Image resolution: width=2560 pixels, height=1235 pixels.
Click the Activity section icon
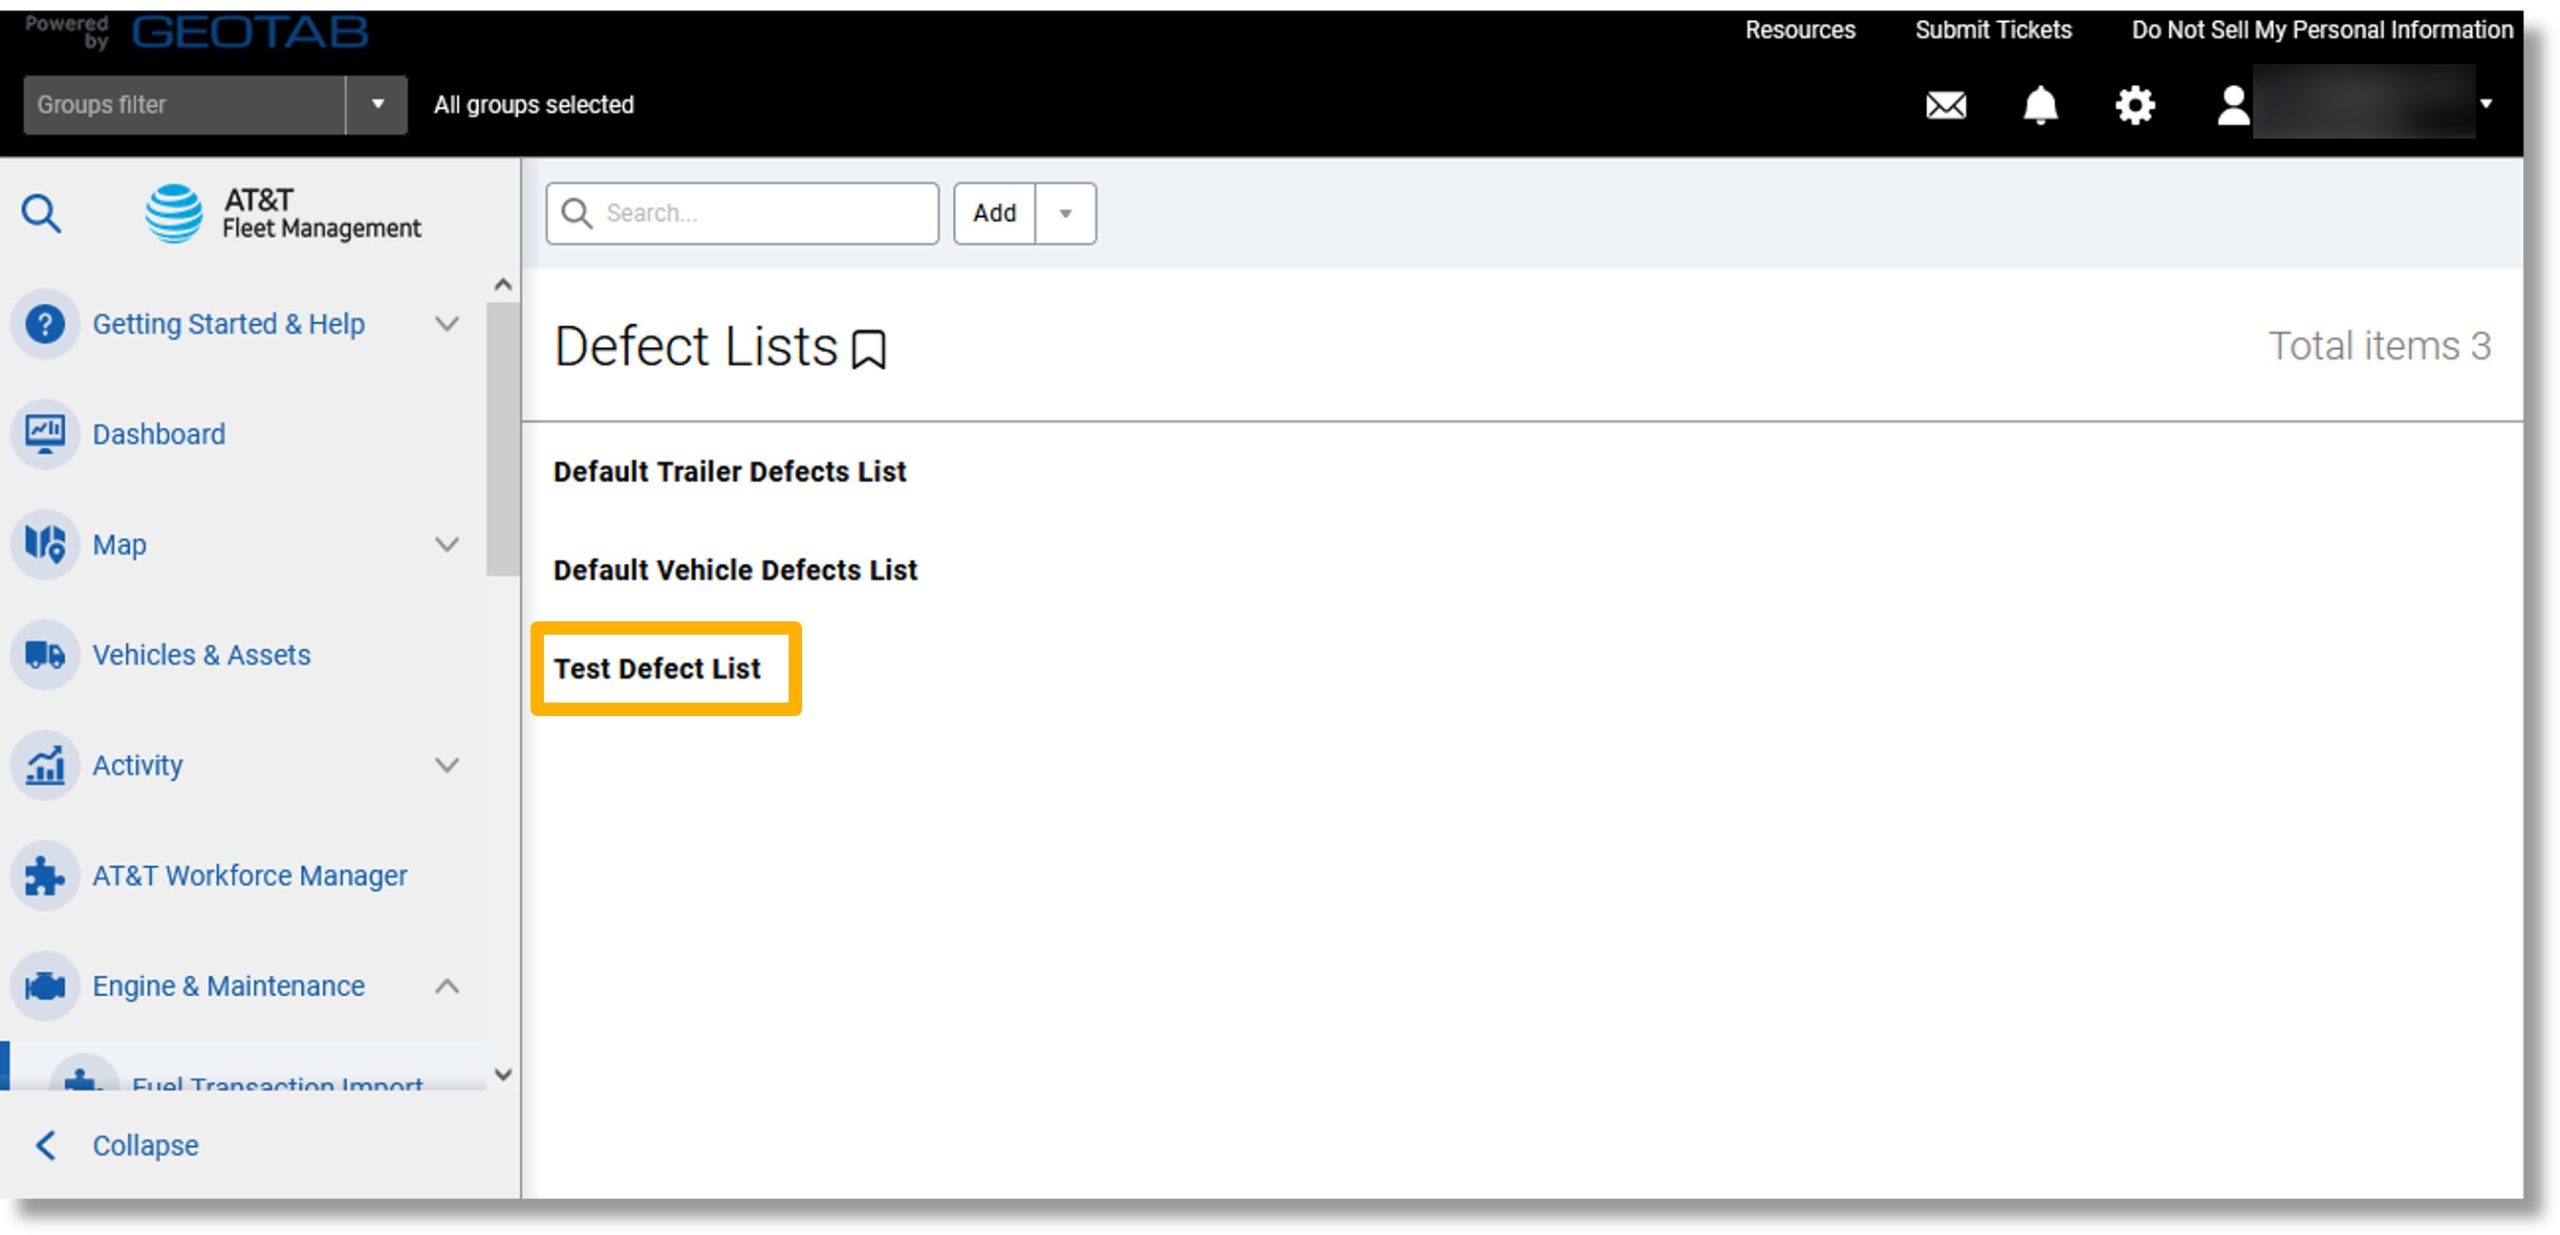pos(44,763)
